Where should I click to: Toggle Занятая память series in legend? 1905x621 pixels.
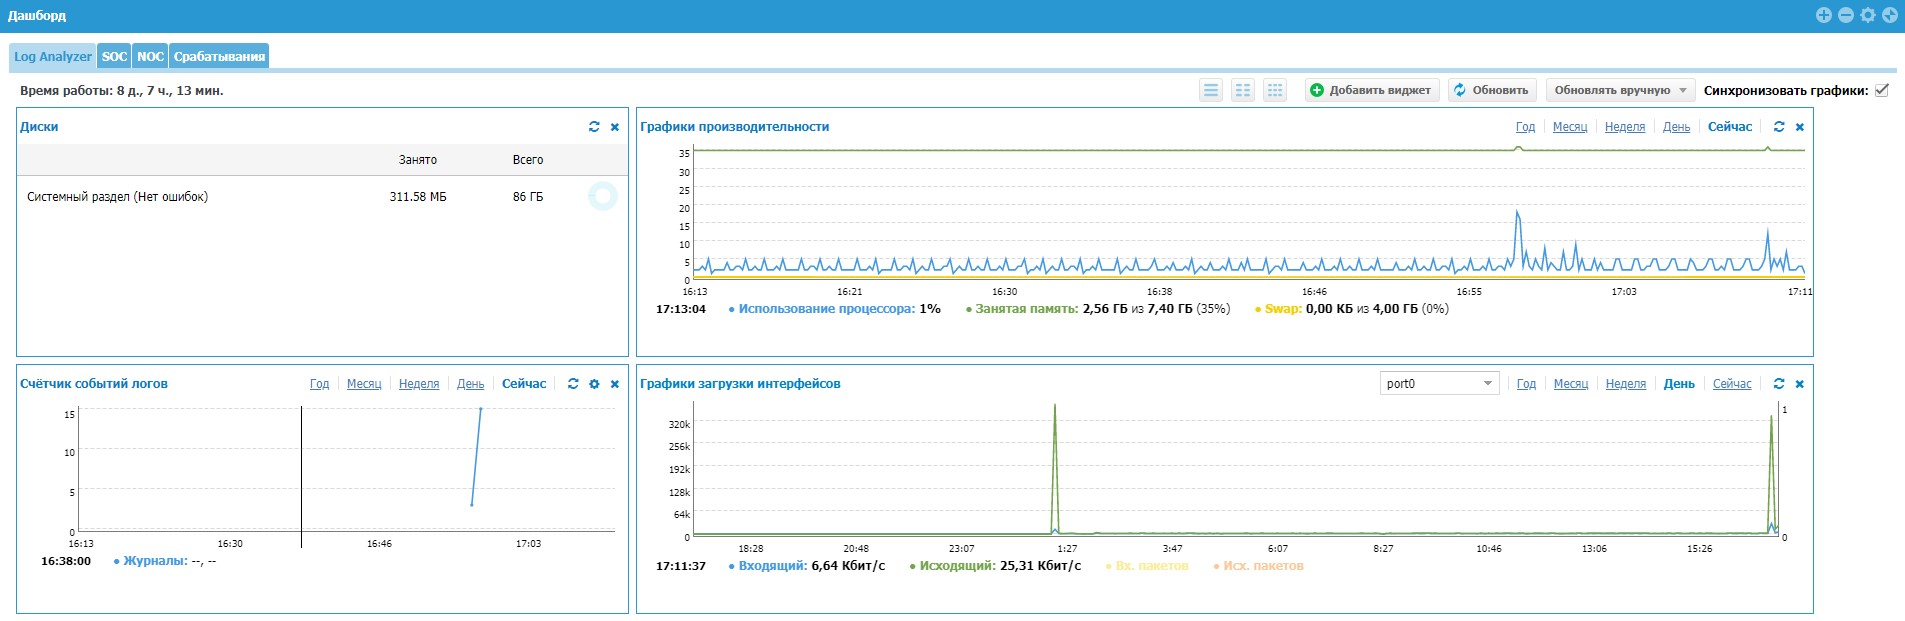pos(1097,309)
